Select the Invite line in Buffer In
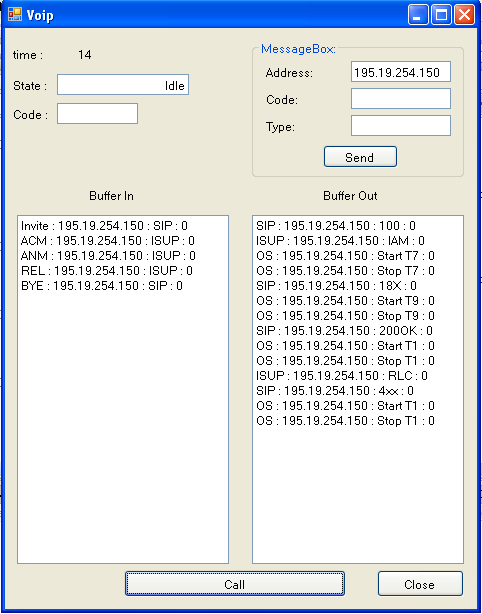 pyautogui.click(x=104, y=226)
